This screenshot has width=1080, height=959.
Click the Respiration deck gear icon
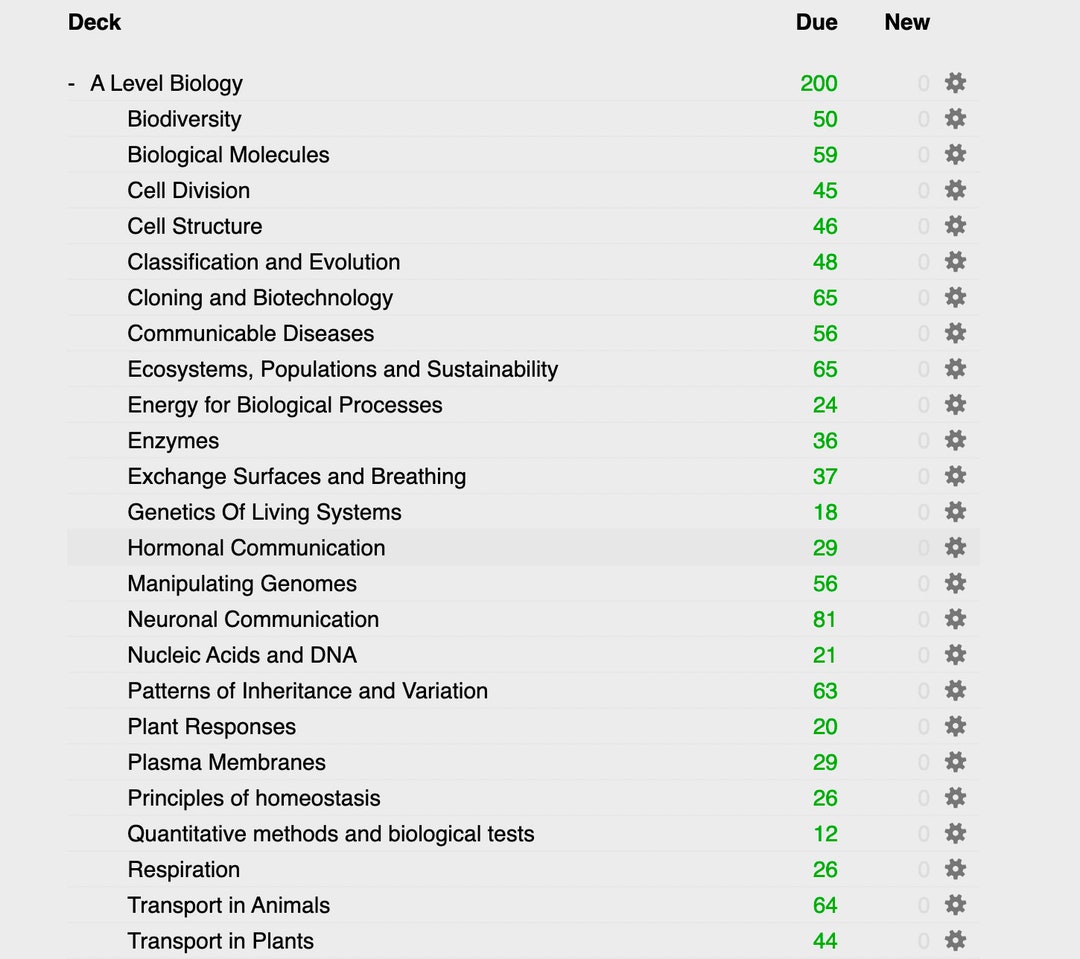coord(955,869)
